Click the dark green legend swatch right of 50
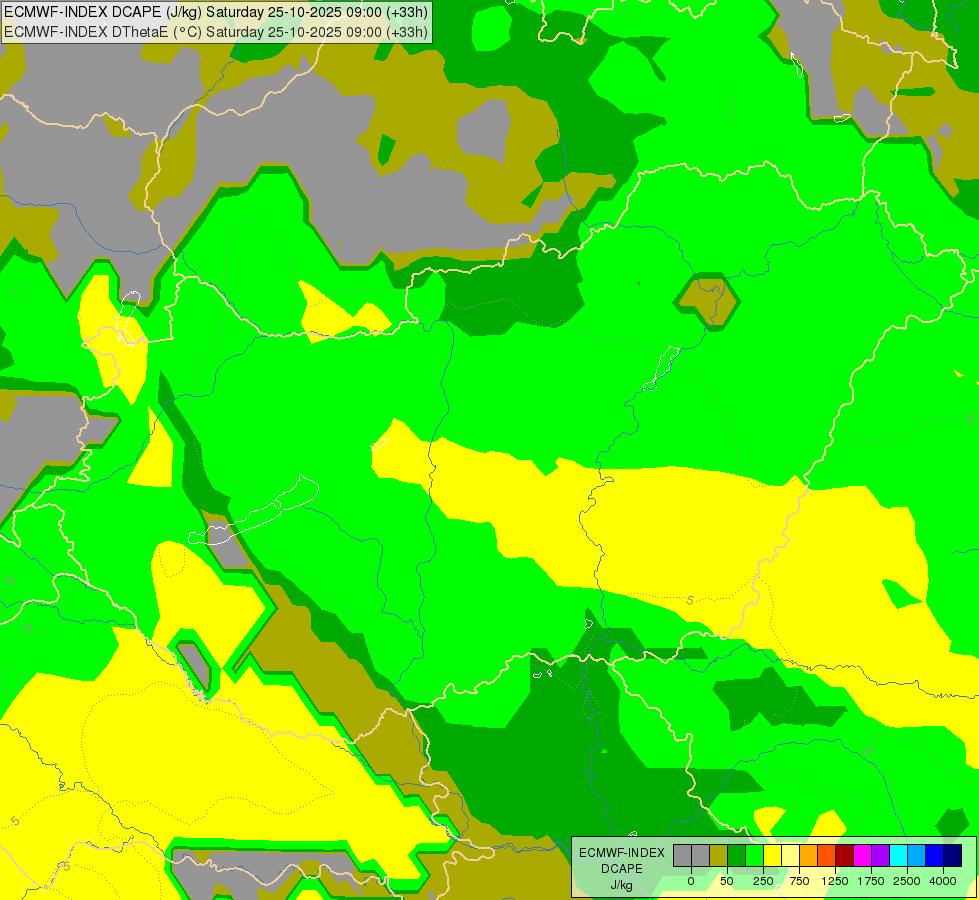Image resolution: width=979 pixels, height=900 pixels. pos(737,855)
